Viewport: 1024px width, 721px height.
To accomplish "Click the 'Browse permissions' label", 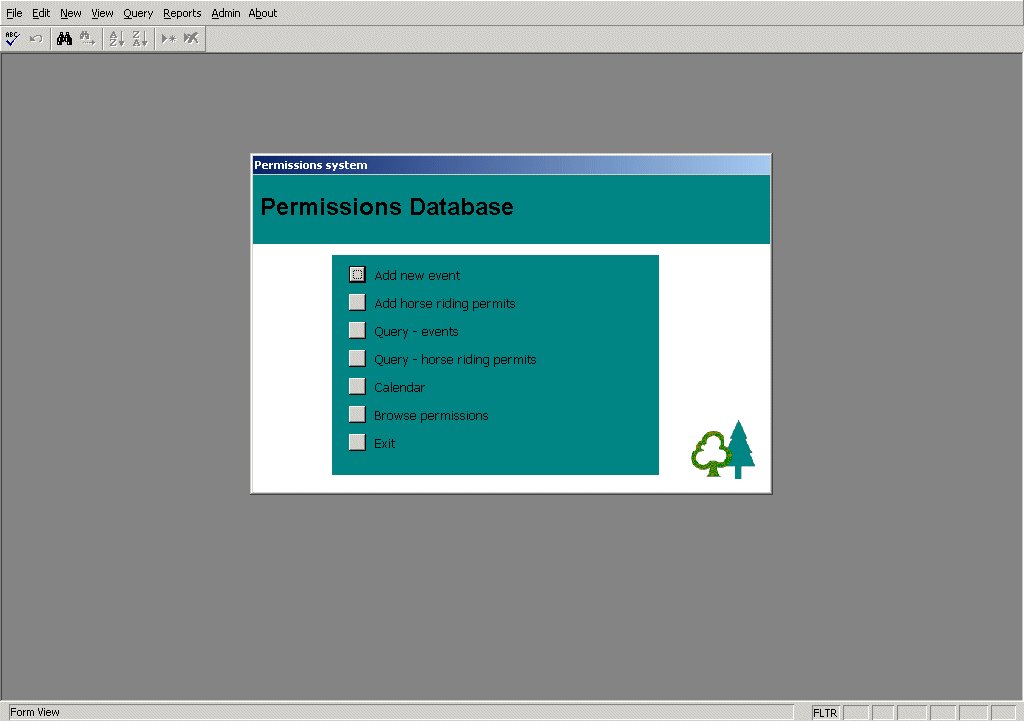I will 431,416.
